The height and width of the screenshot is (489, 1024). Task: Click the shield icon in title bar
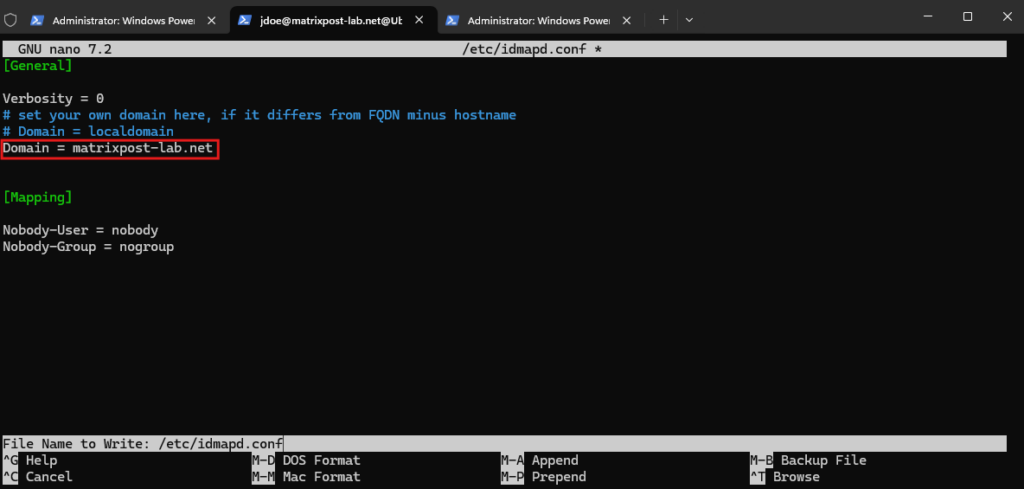coord(10,20)
